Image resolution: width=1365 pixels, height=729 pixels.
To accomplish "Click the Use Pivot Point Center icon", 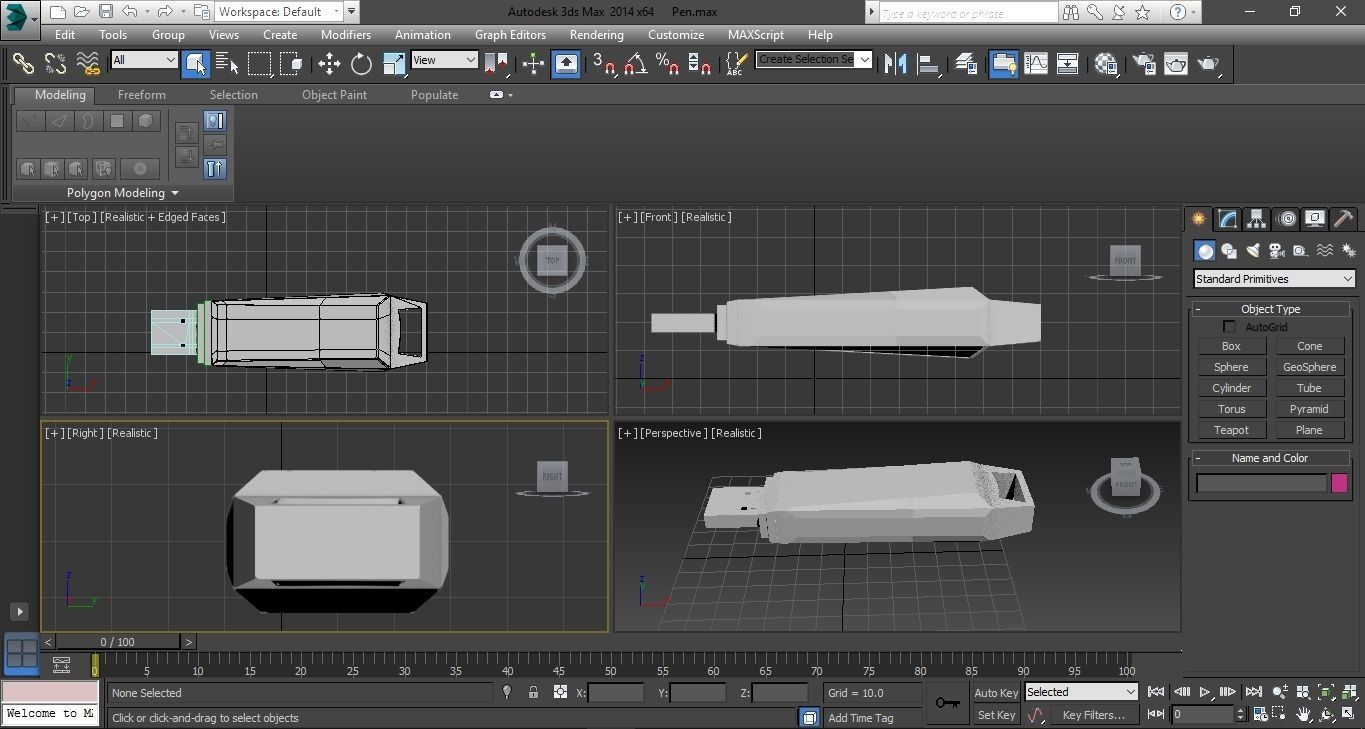I will [495, 63].
